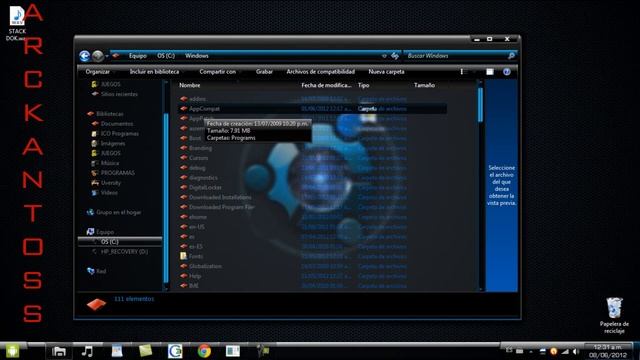Open the file explorer taskbar icon

[59, 351]
